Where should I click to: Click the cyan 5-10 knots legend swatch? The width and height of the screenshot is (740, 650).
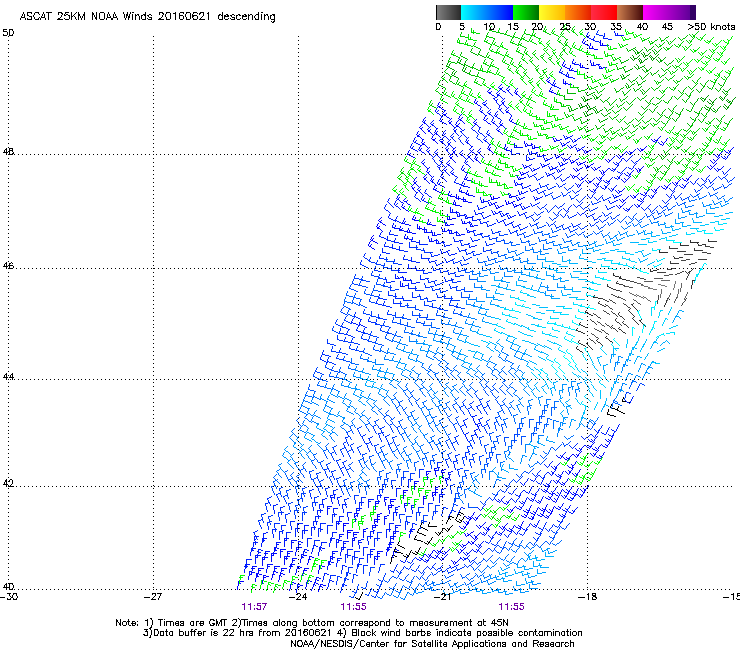click(x=474, y=12)
